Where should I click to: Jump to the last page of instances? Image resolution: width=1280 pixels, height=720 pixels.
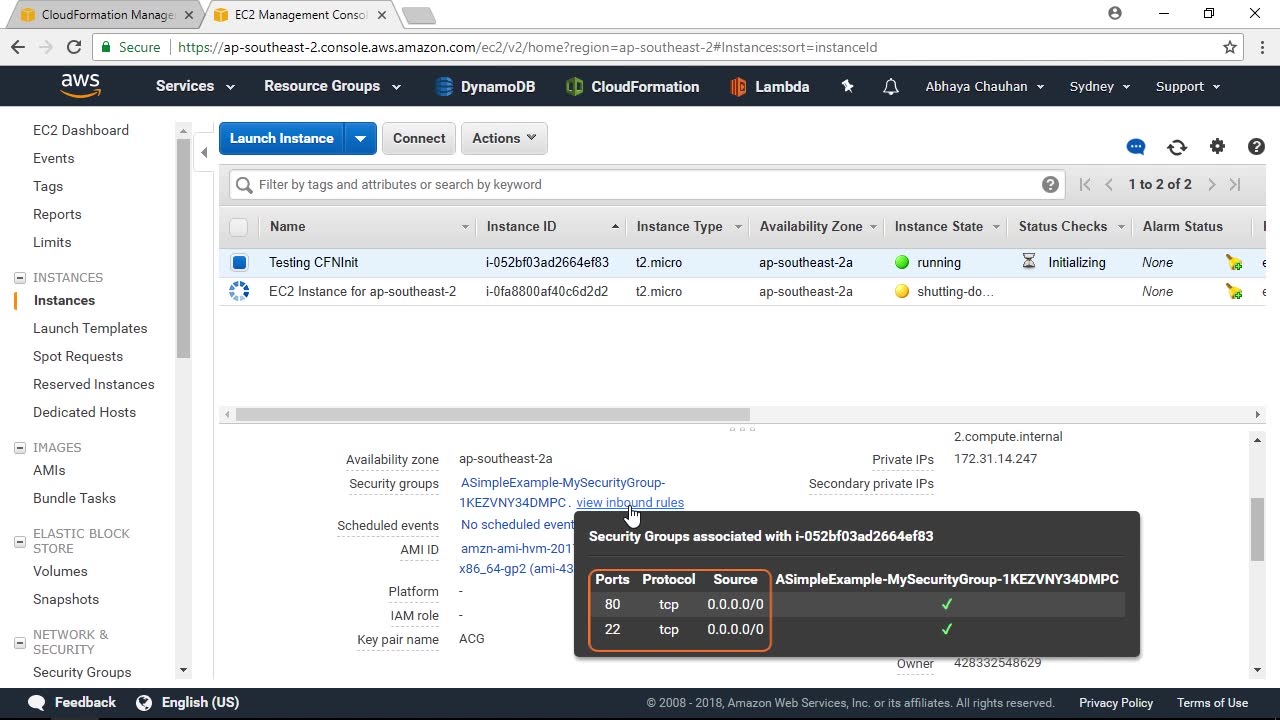point(1235,184)
